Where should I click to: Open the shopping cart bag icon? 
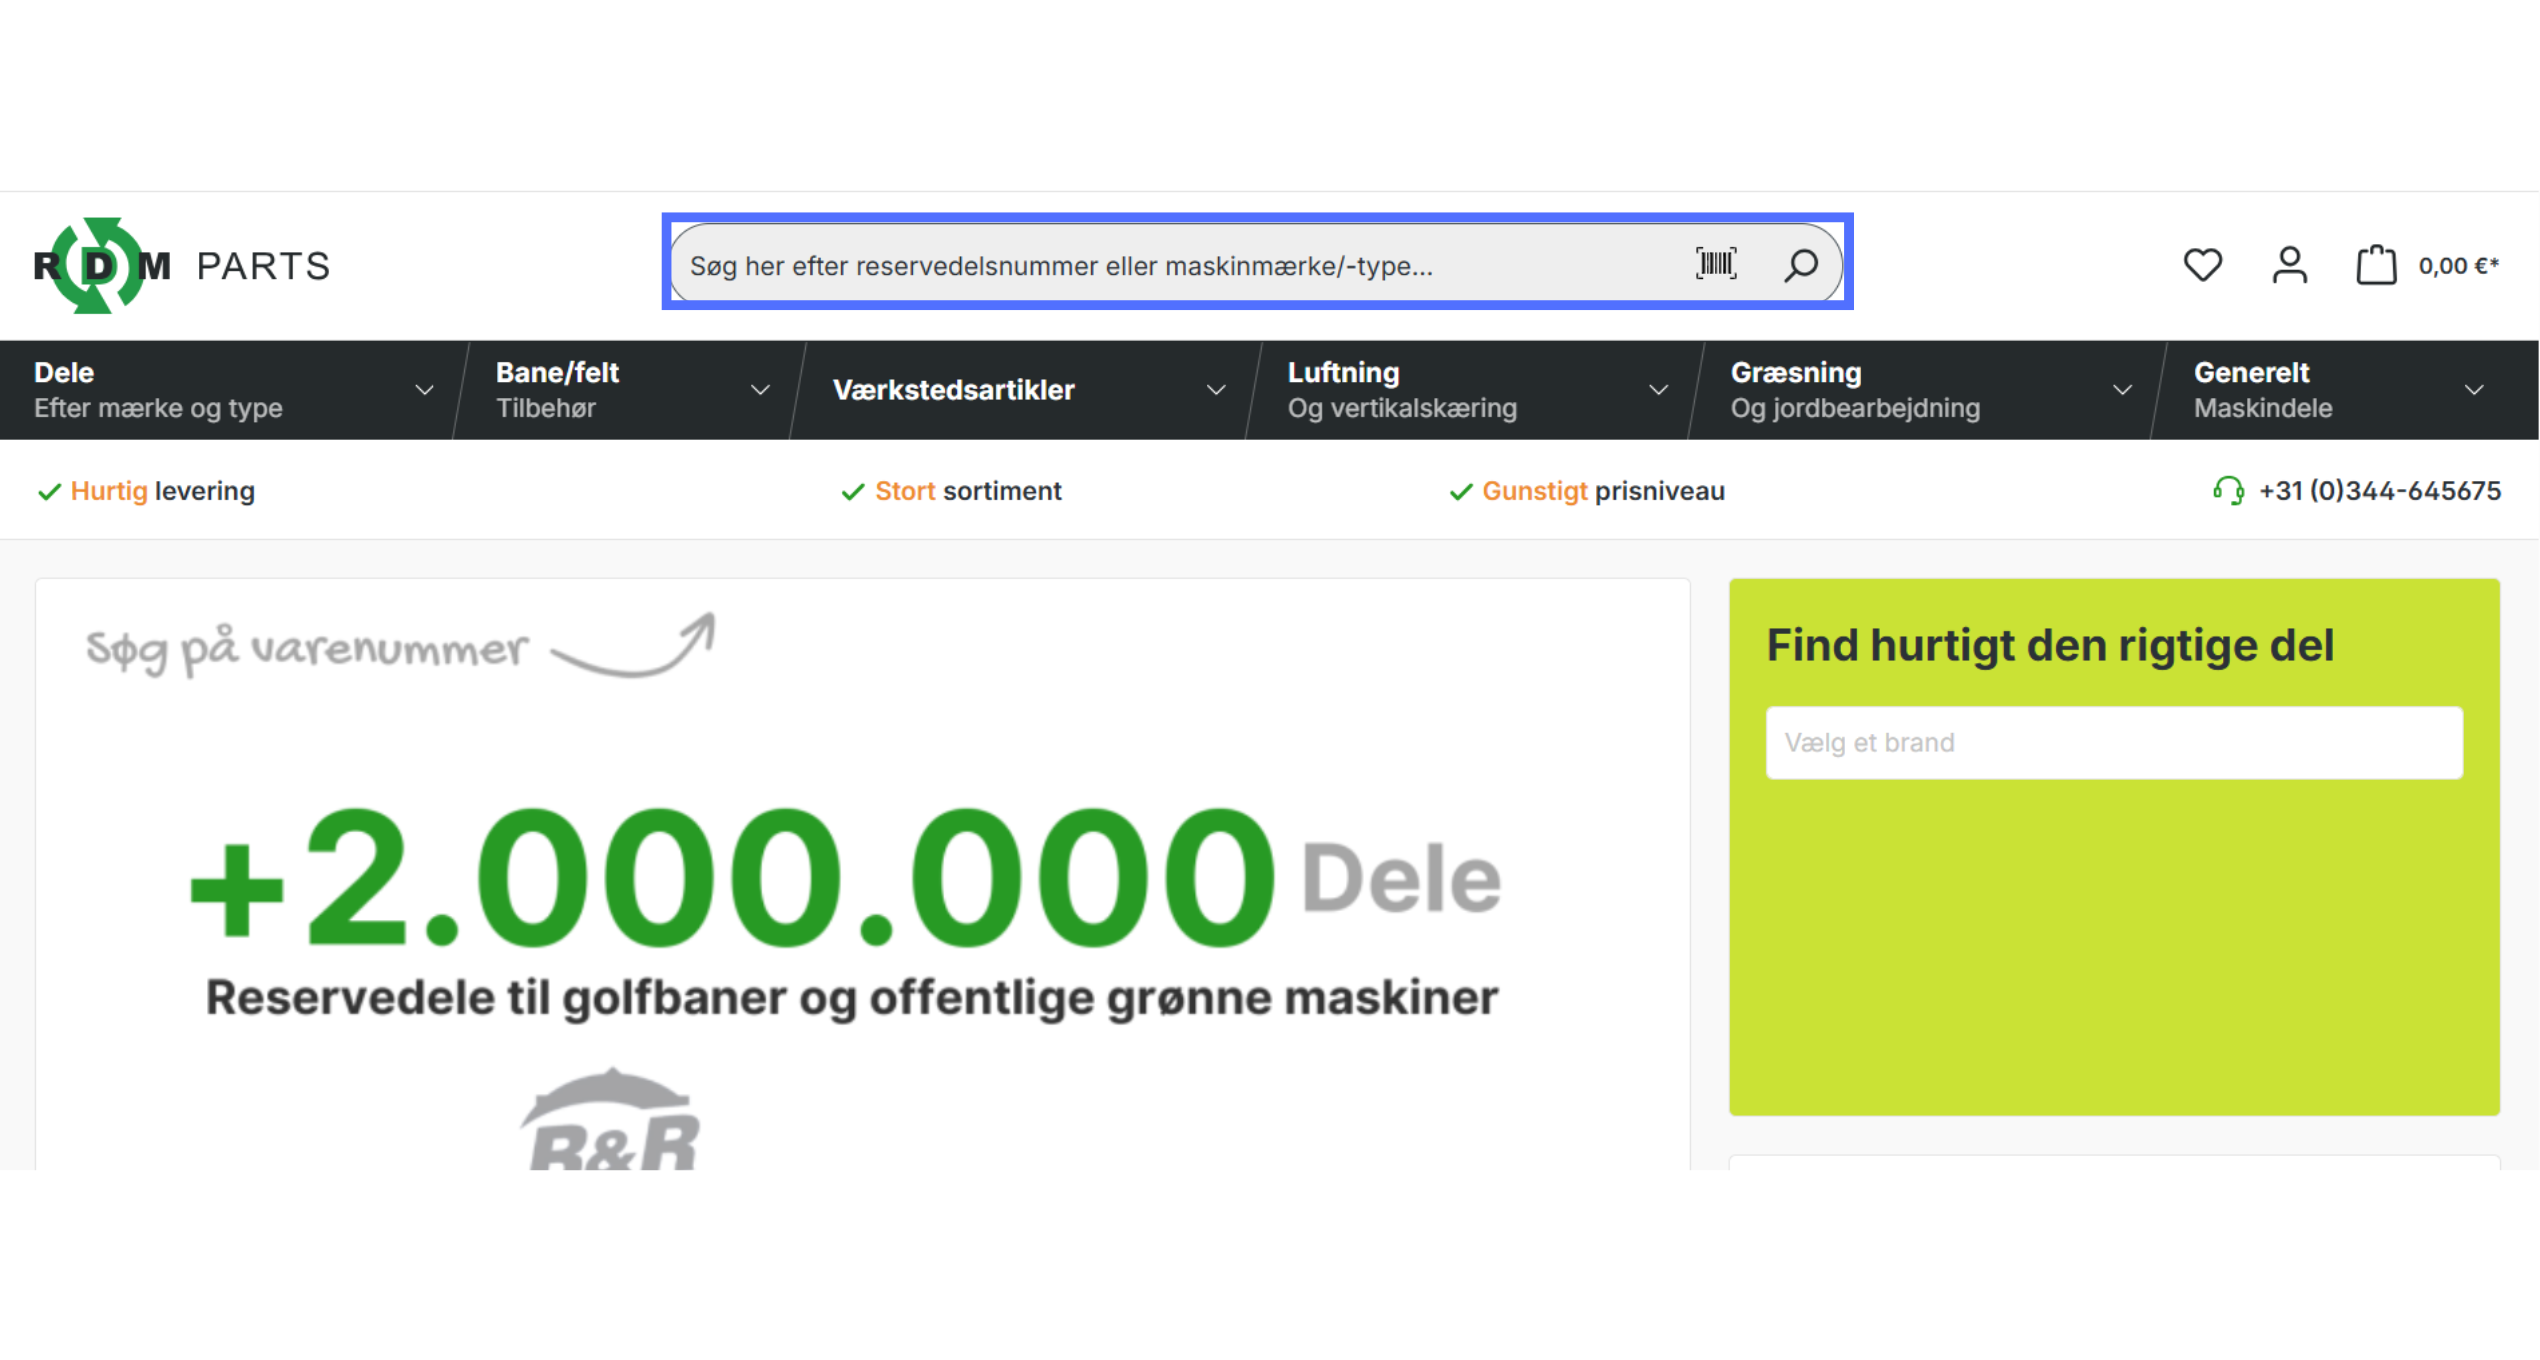point(2376,265)
